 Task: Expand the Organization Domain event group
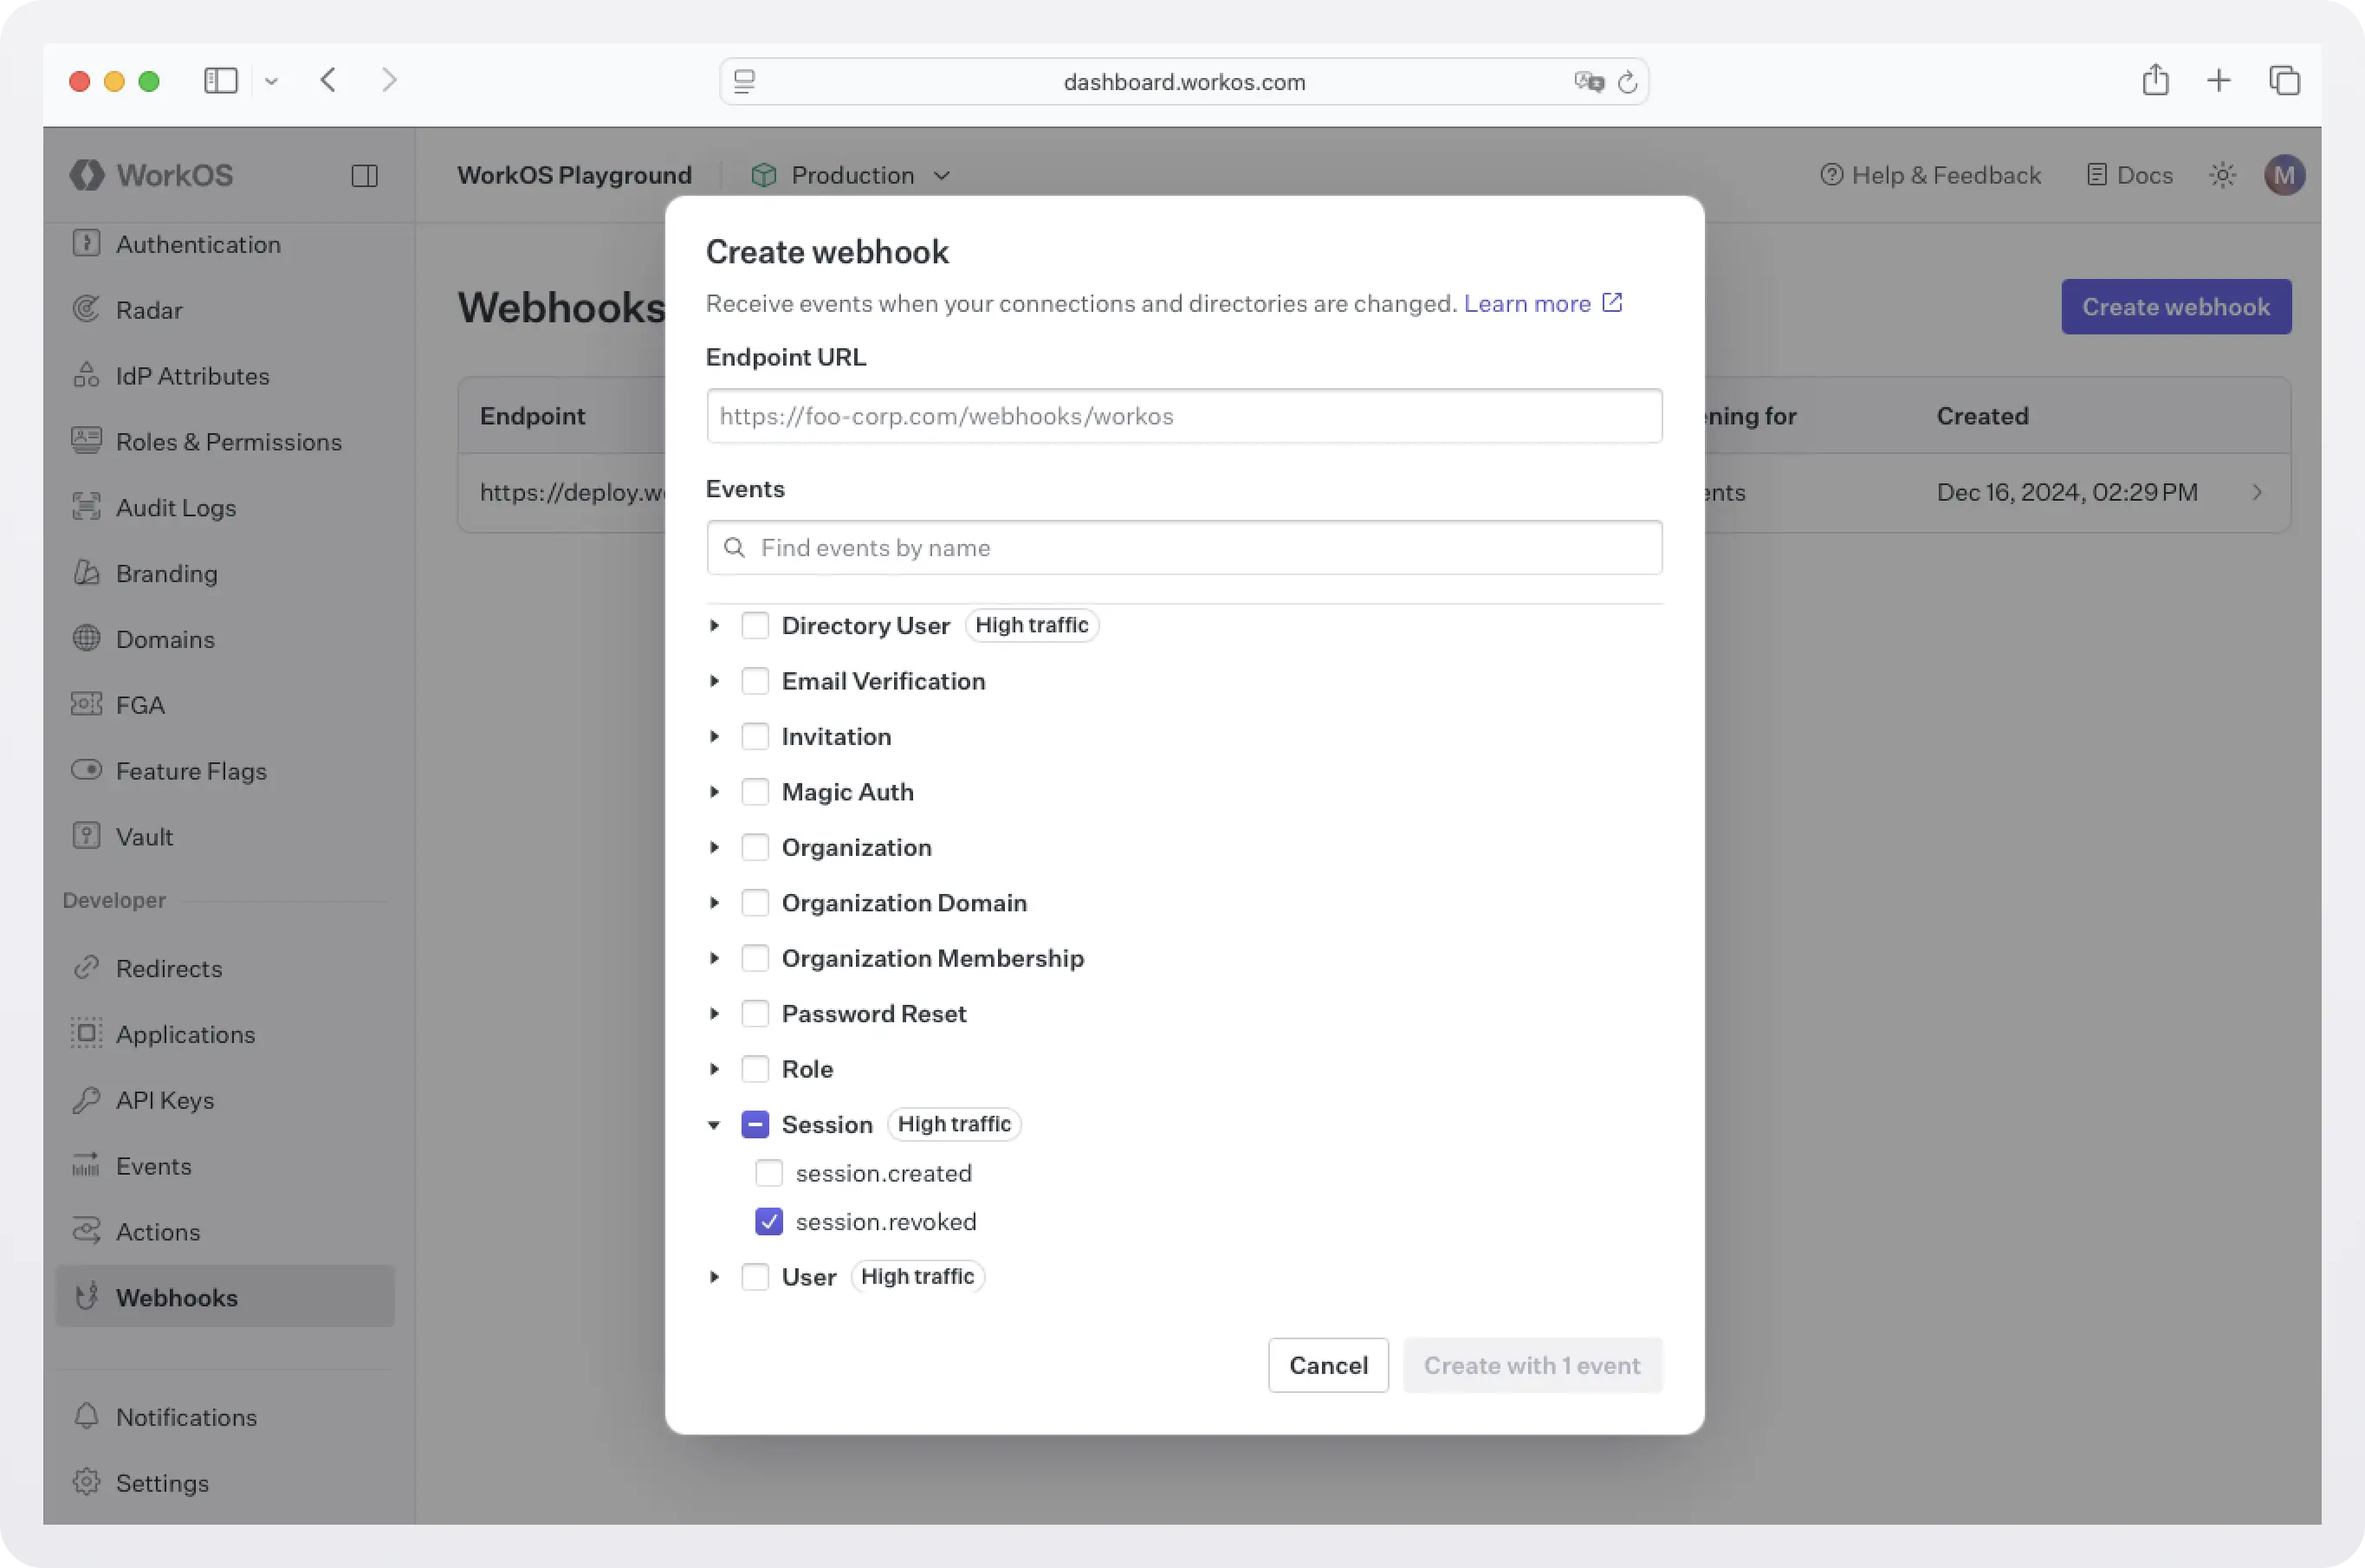click(714, 903)
